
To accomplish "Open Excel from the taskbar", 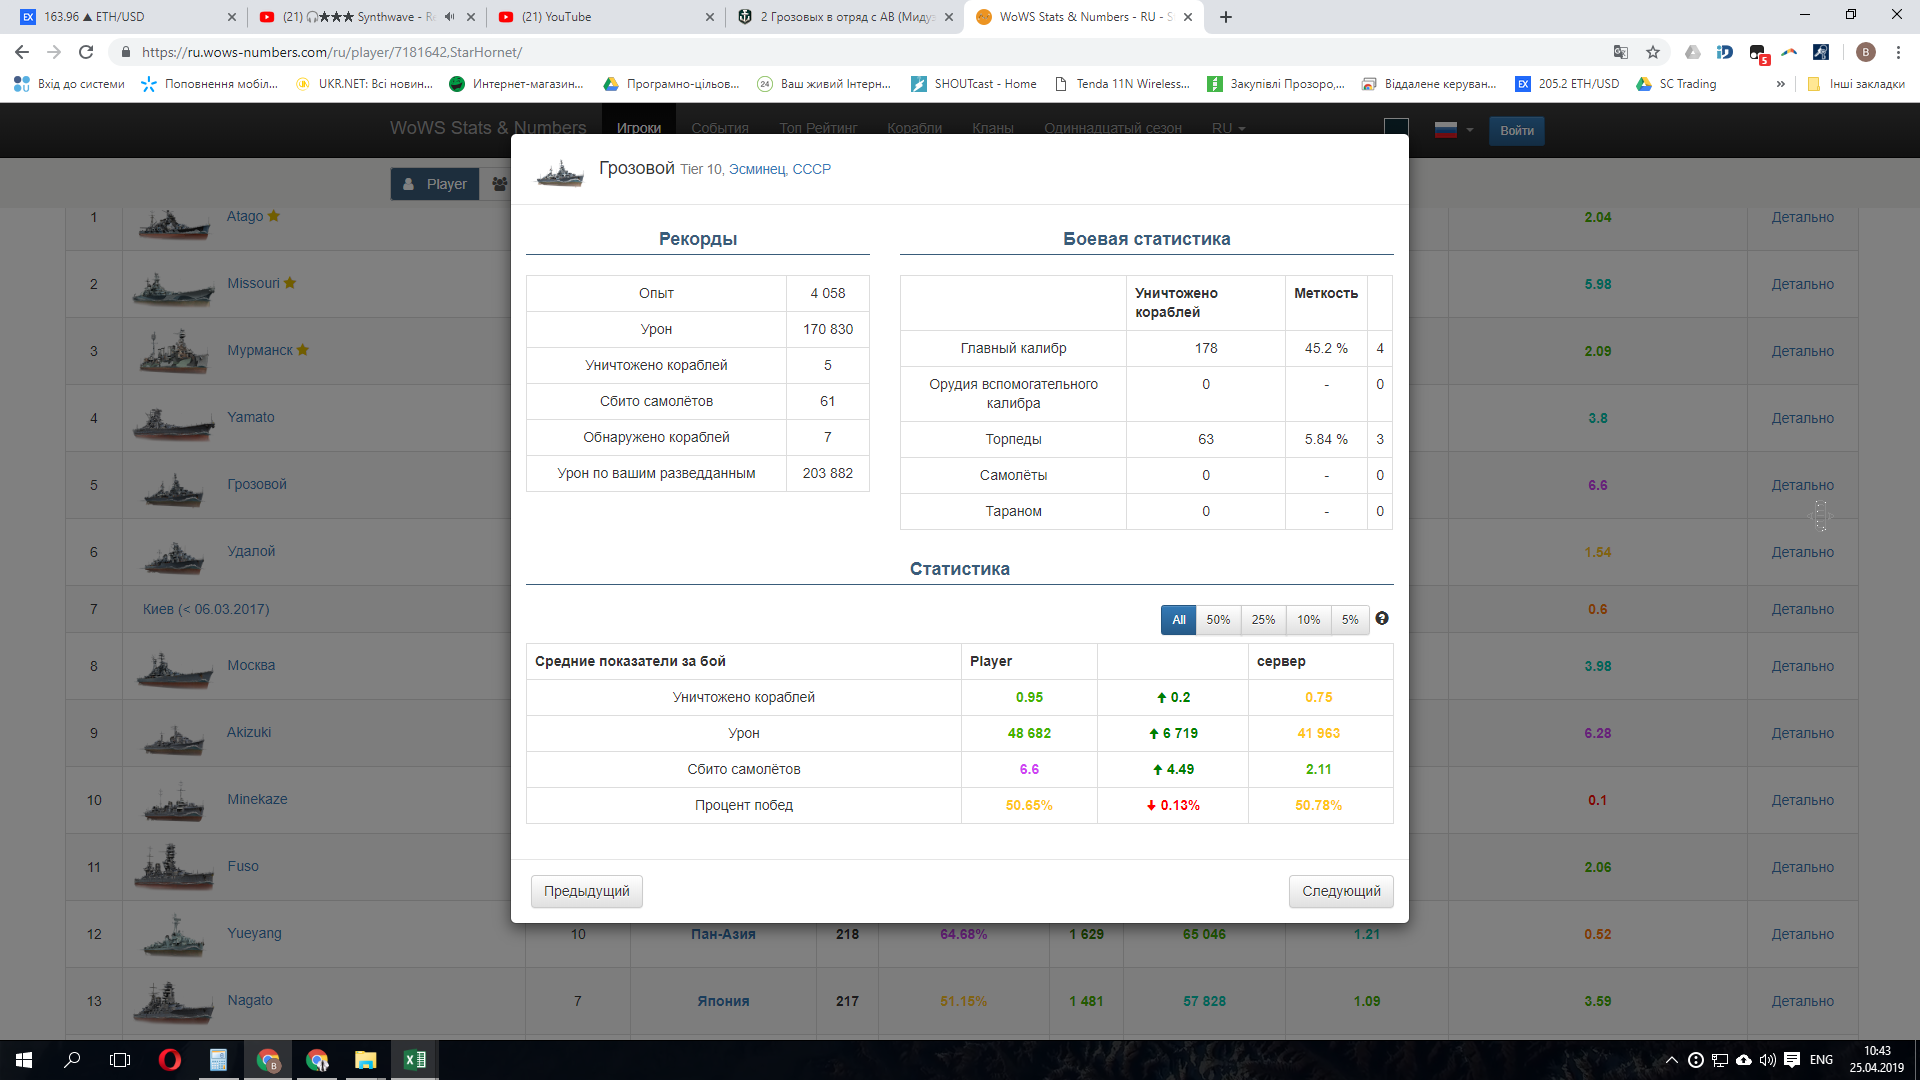I will [x=414, y=1060].
